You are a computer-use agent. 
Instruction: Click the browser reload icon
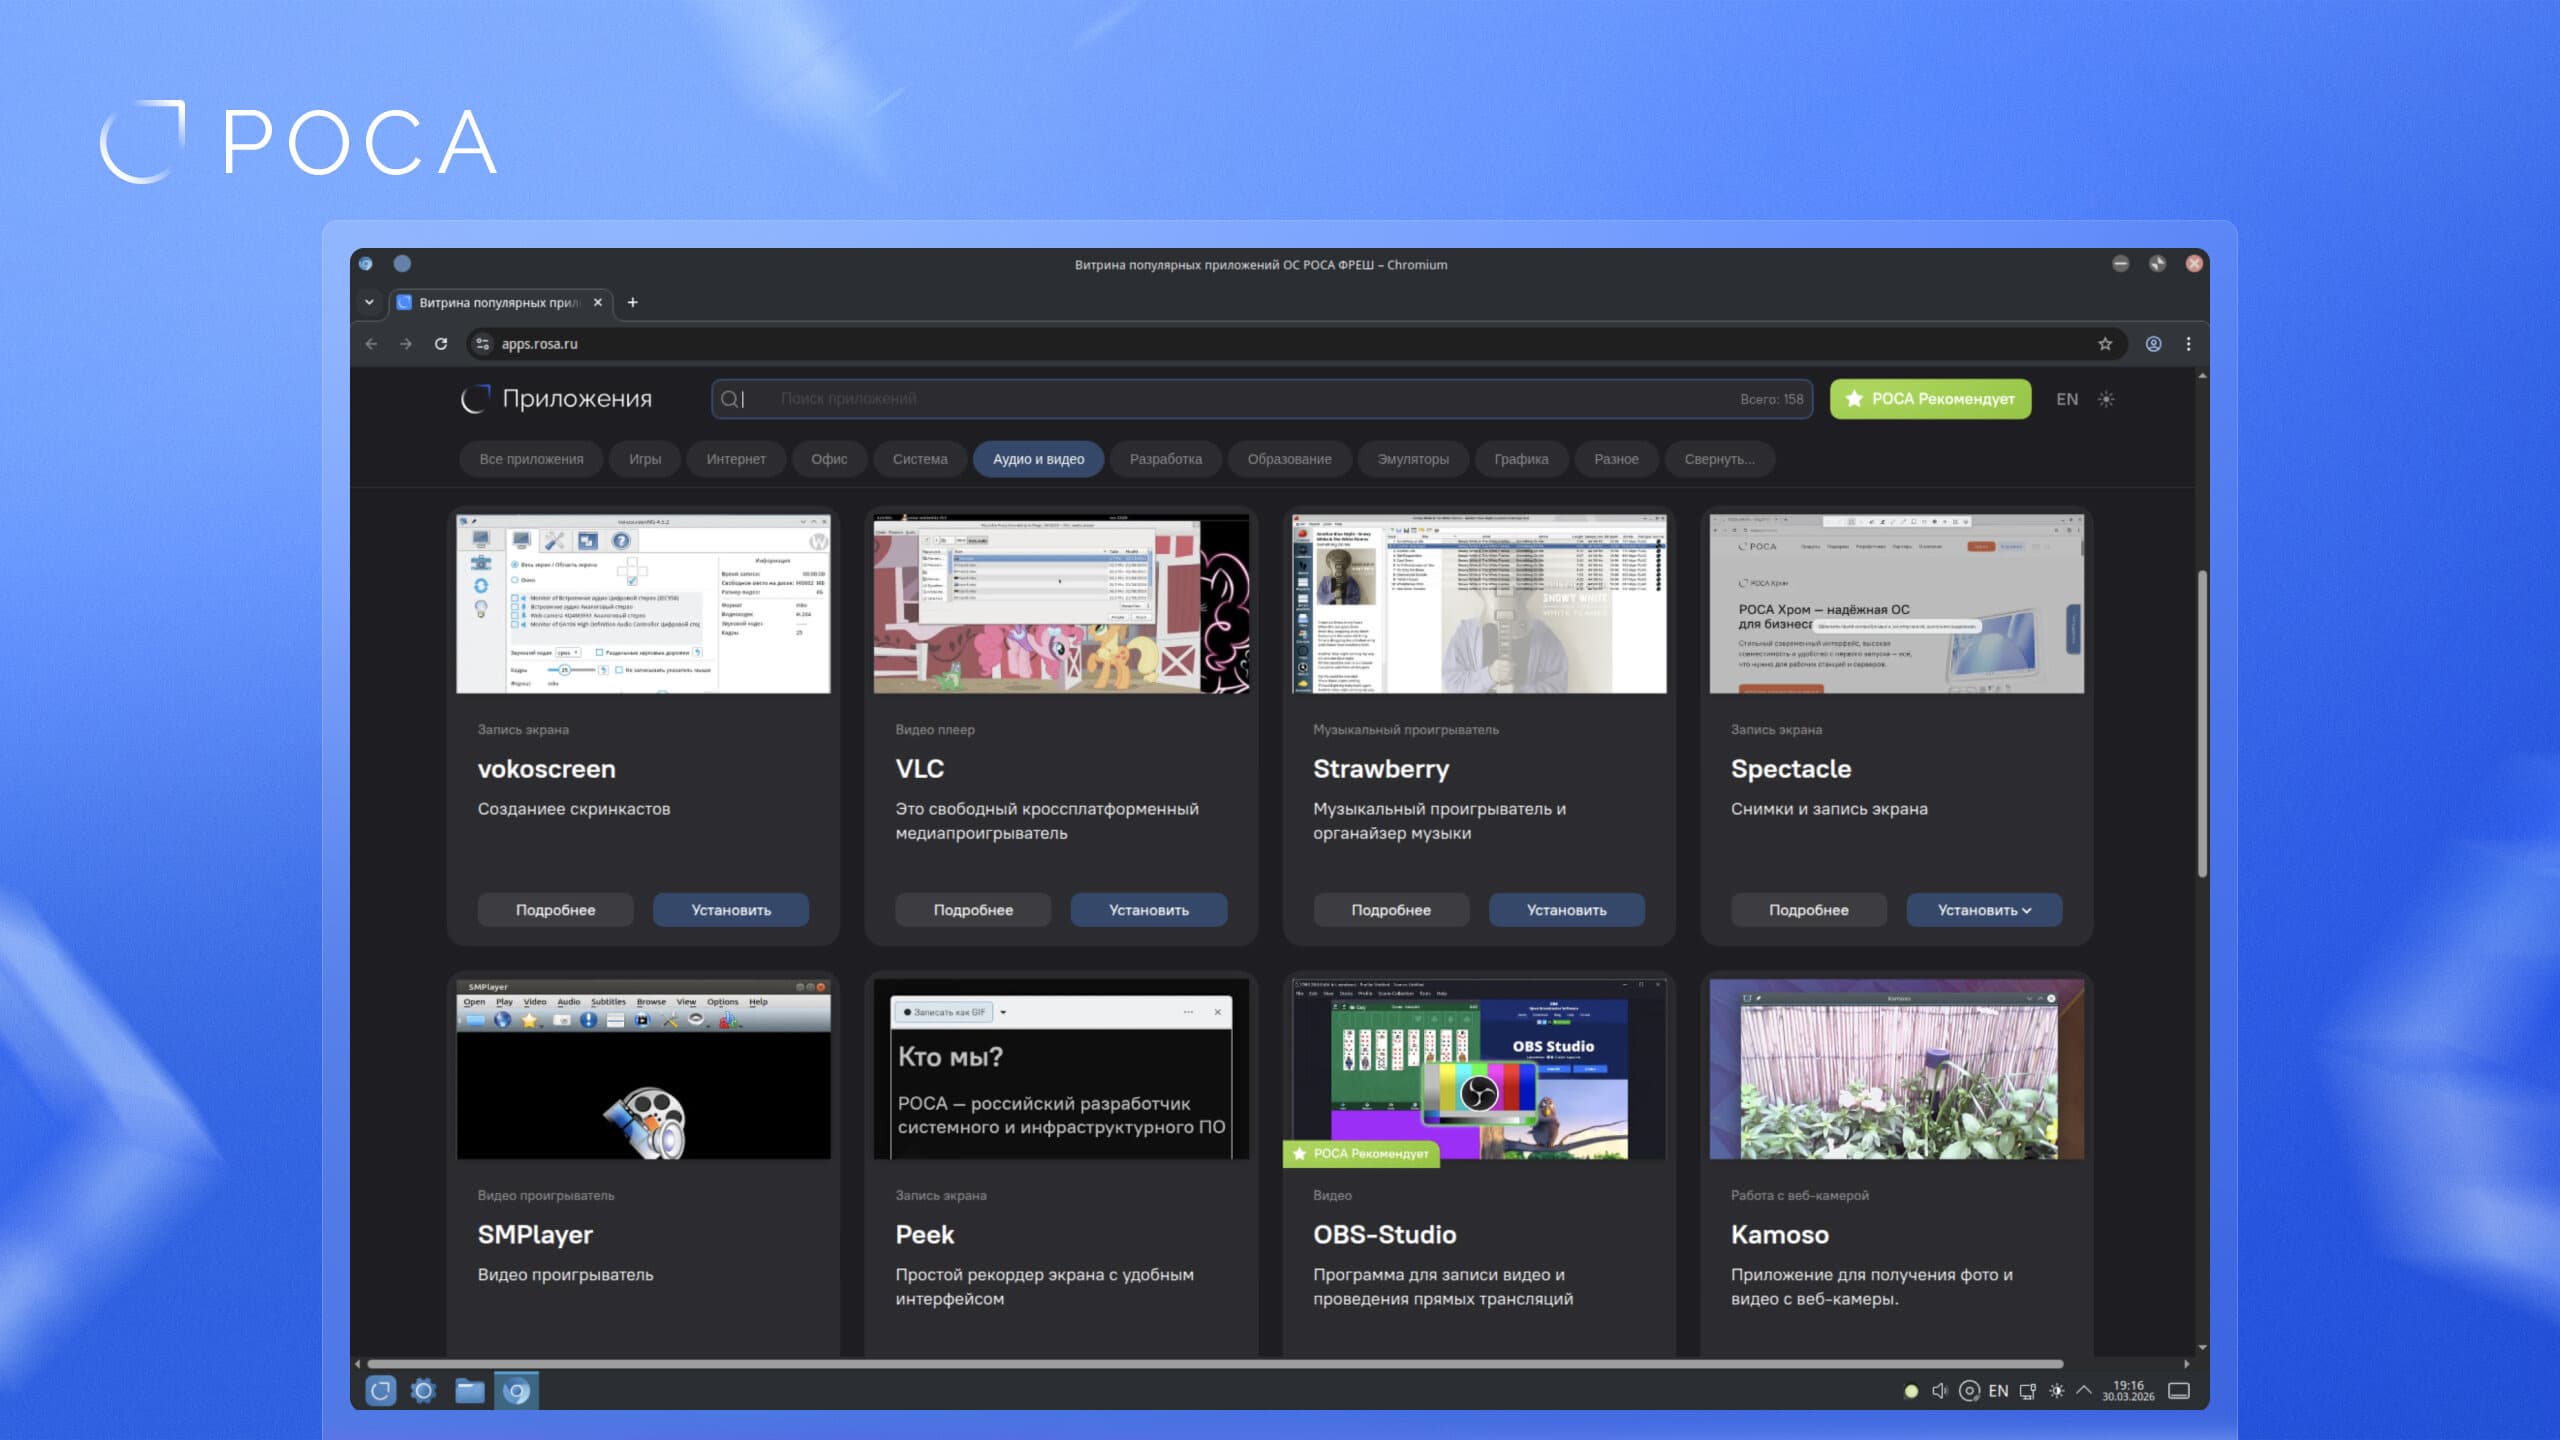tap(441, 343)
